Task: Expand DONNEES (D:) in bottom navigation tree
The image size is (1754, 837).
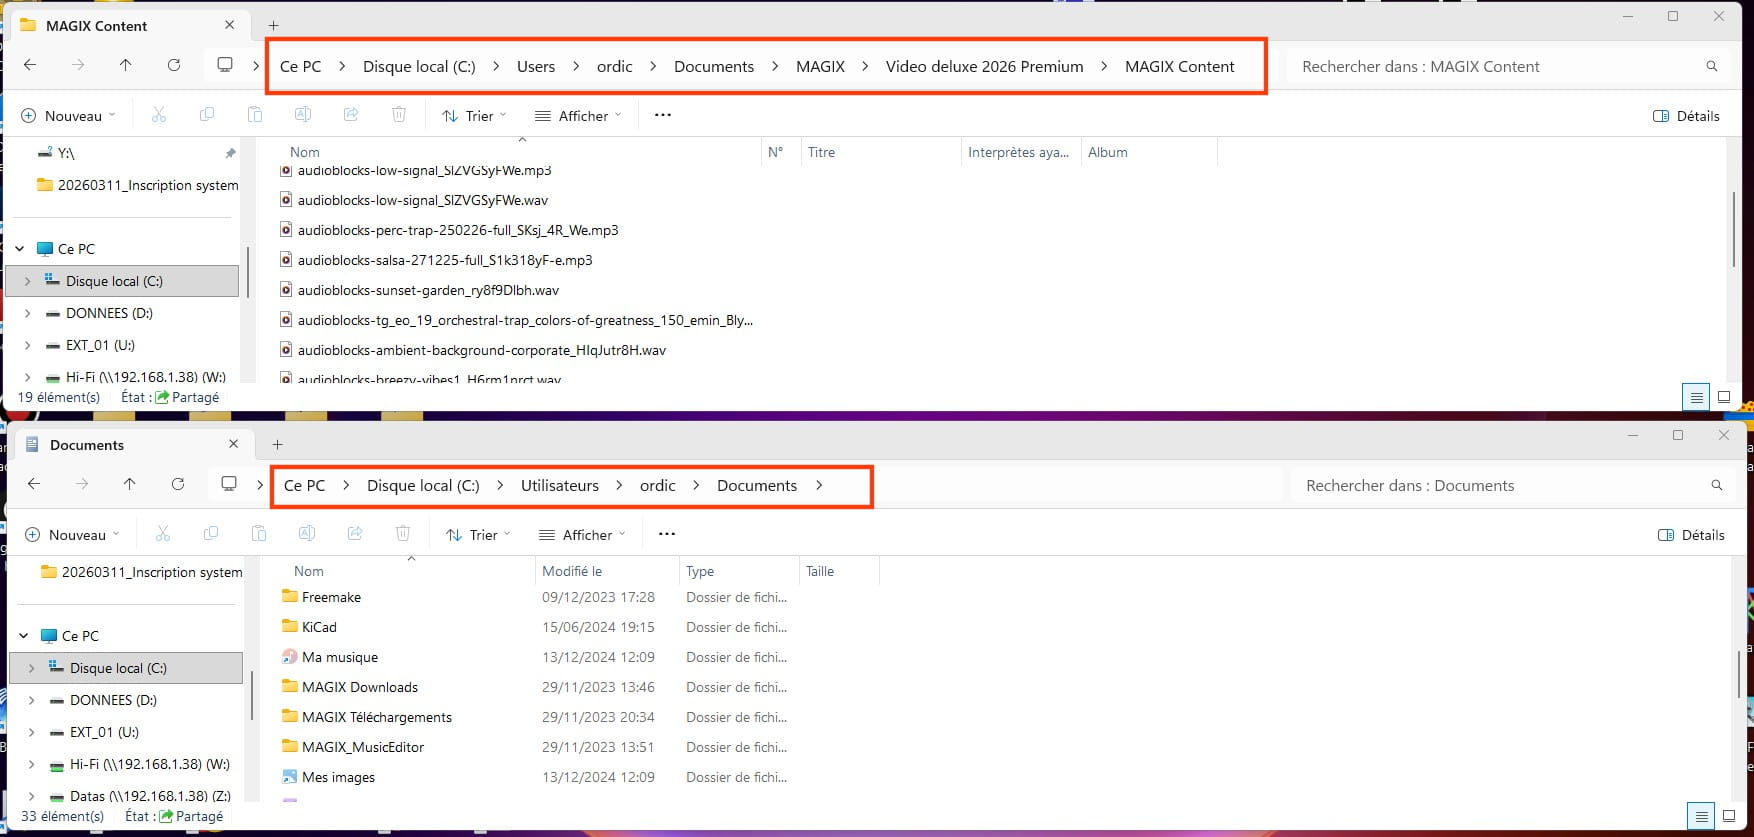Action: [x=32, y=700]
